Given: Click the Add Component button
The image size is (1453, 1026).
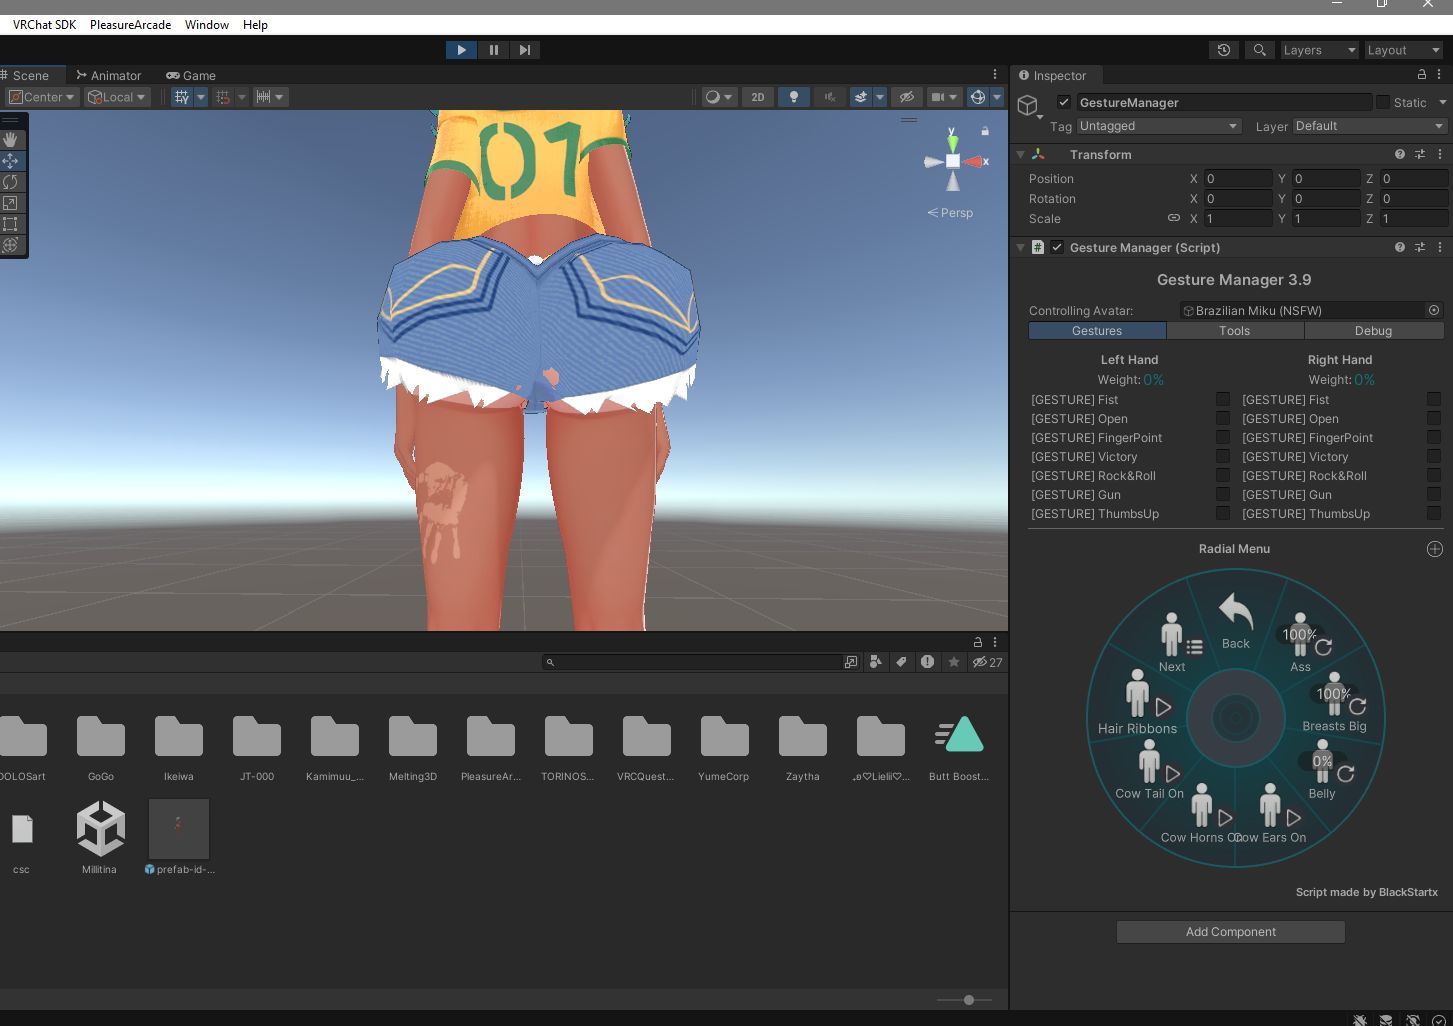Looking at the screenshot, I should pyautogui.click(x=1231, y=932).
